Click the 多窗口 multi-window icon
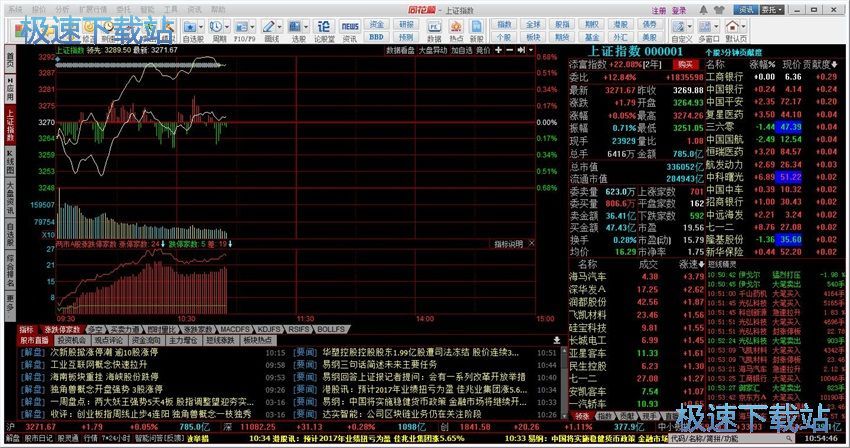This screenshot has height=448, width=850. click(705, 27)
